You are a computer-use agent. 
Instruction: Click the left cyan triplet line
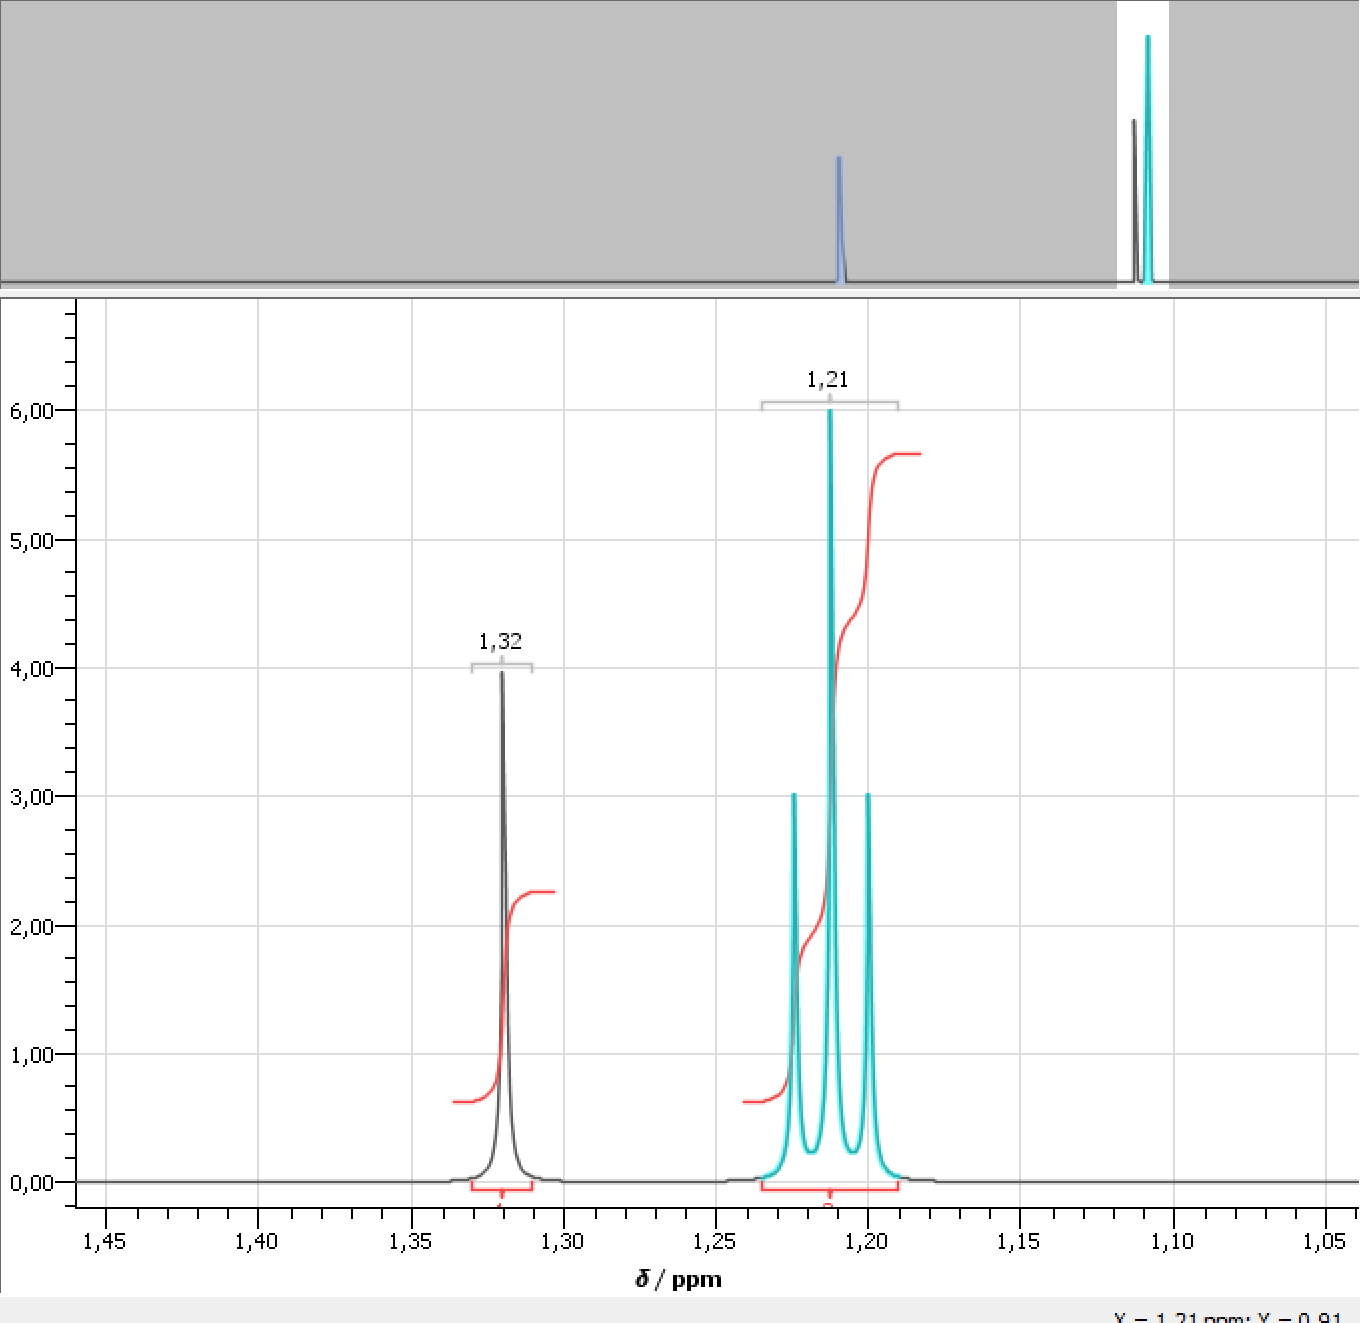point(794,900)
